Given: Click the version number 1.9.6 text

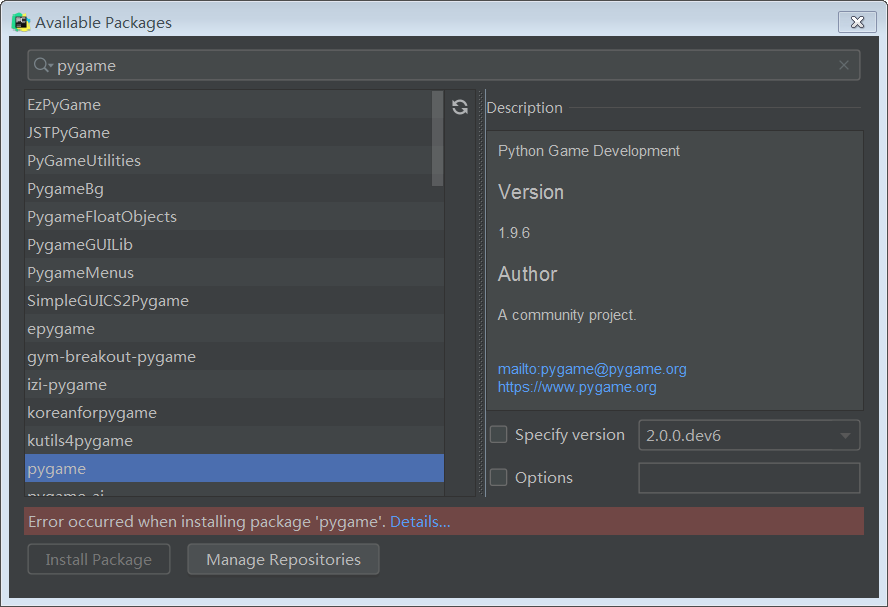Looking at the screenshot, I should click(x=514, y=233).
